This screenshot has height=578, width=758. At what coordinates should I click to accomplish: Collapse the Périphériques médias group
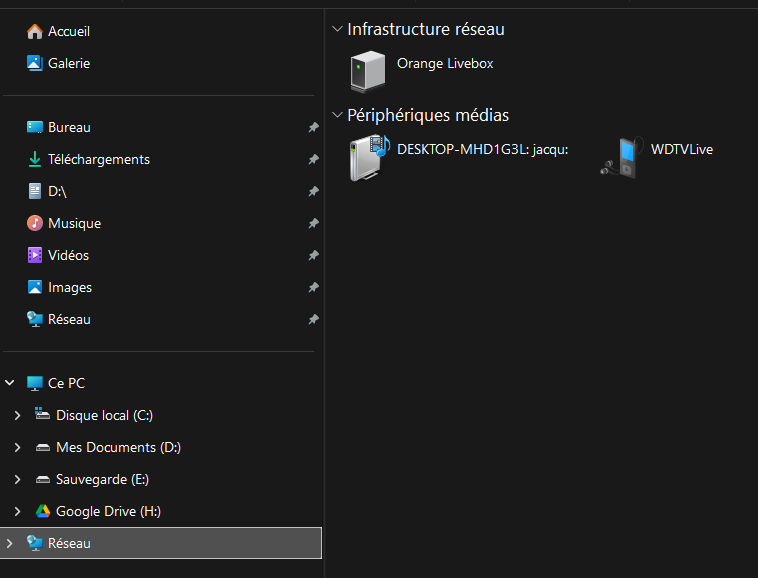(337, 115)
